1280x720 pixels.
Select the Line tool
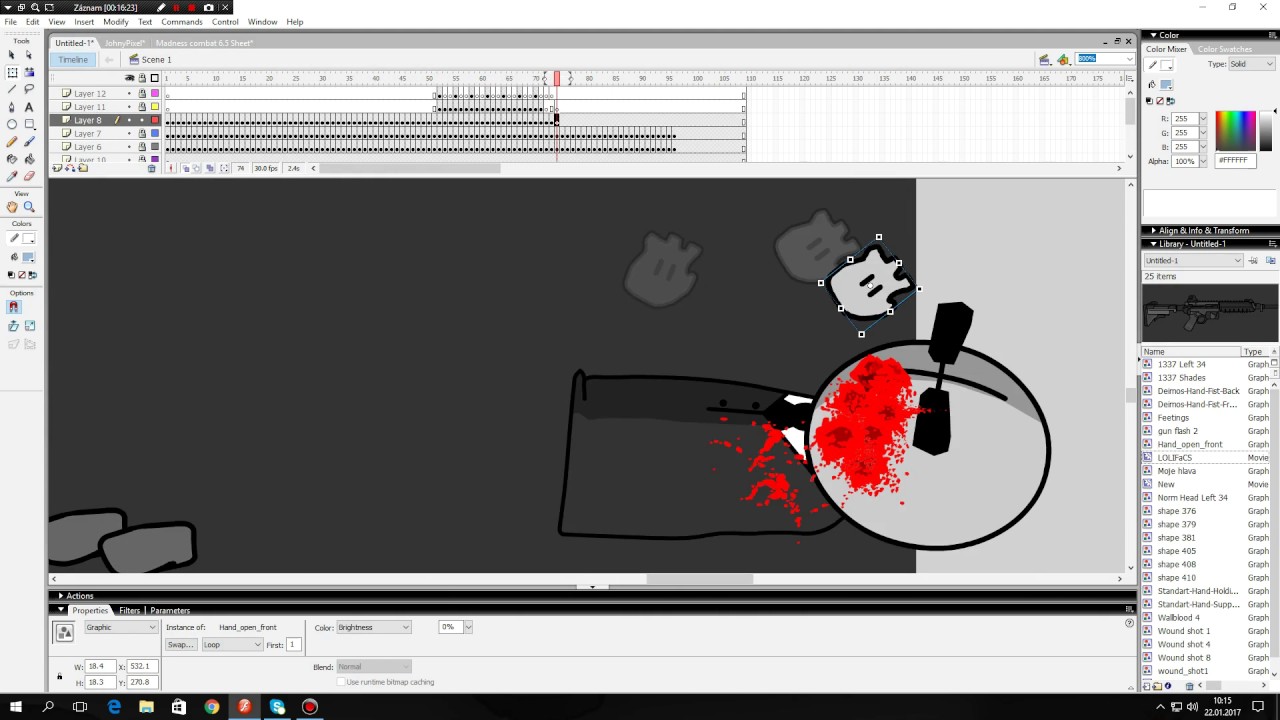12,89
